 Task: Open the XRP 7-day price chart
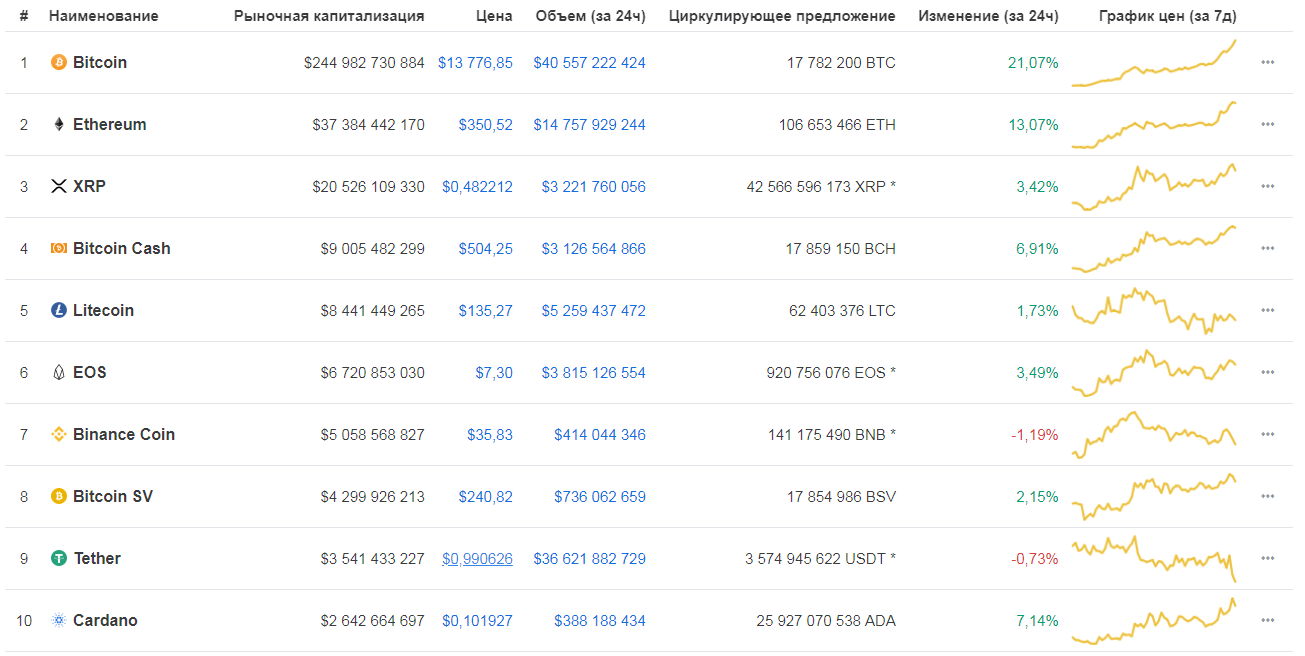tap(1154, 187)
